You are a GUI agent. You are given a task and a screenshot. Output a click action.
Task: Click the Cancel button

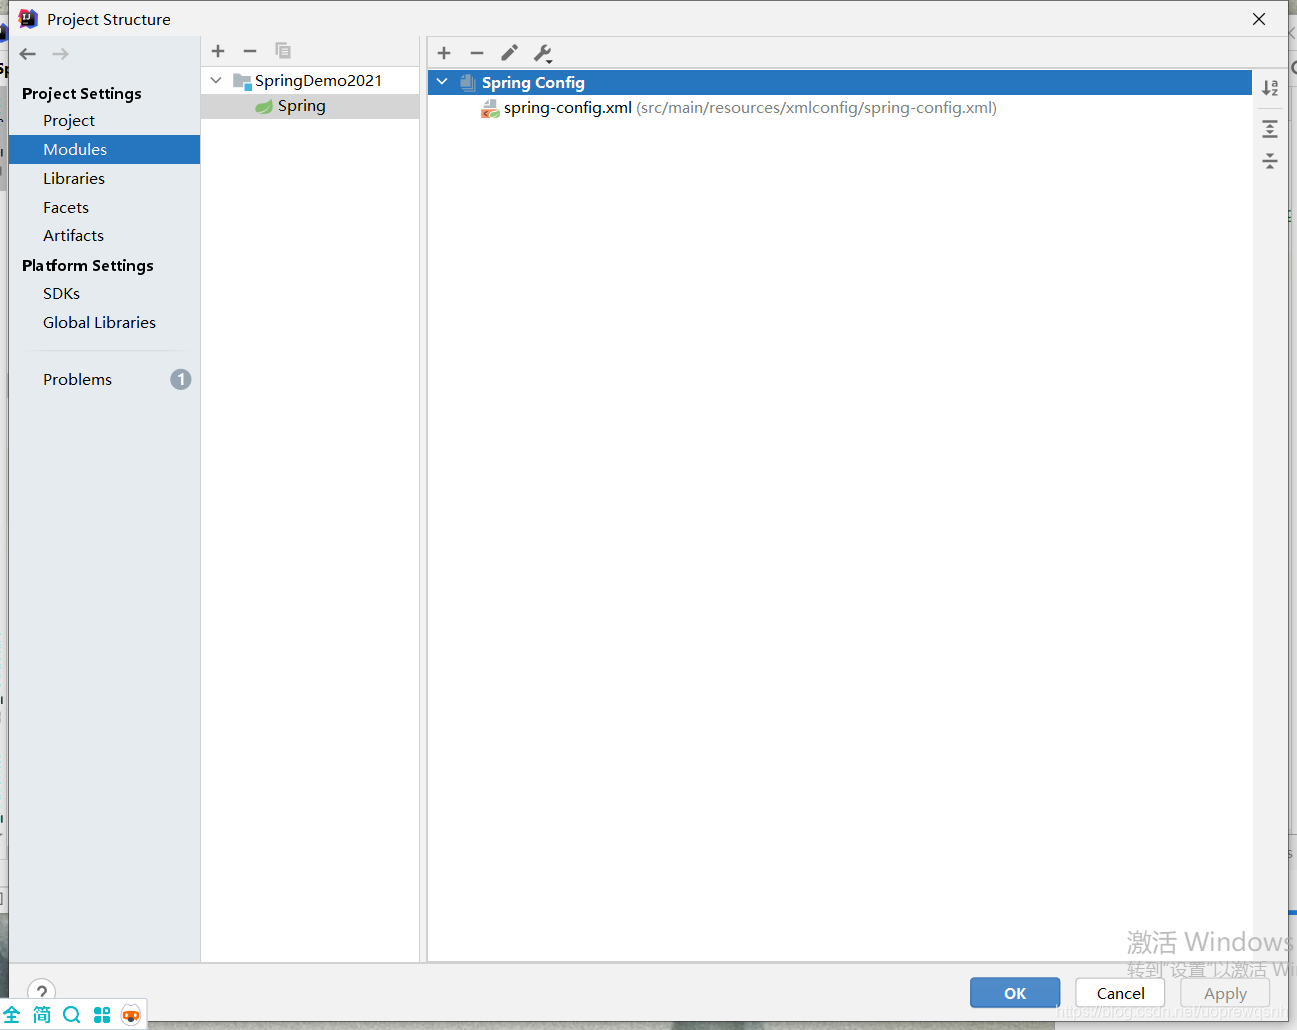(1120, 993)
